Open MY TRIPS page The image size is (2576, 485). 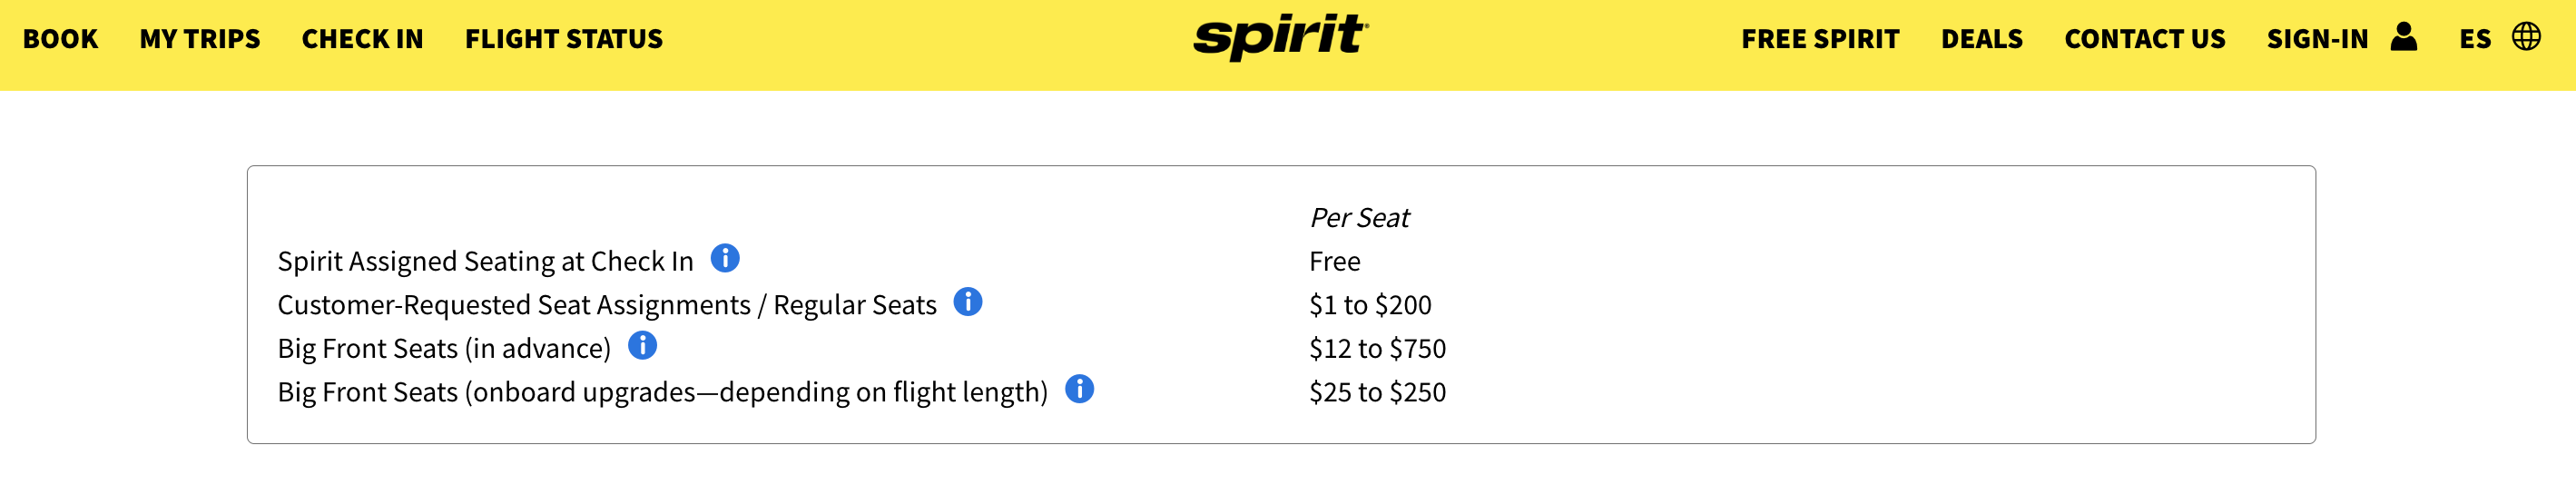coord(200,39)
